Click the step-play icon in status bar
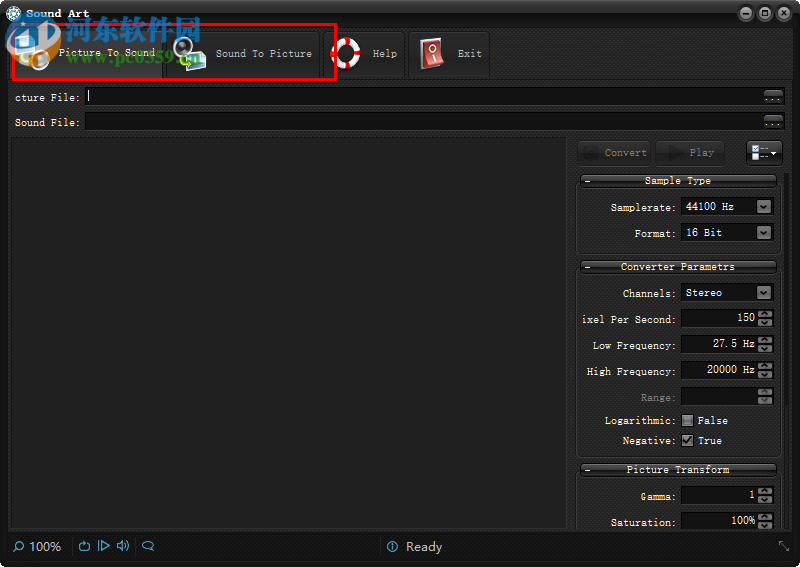Image resolution: width=800 pixels, height=567 pixels. pyautogui.click(x=104, y=546)
